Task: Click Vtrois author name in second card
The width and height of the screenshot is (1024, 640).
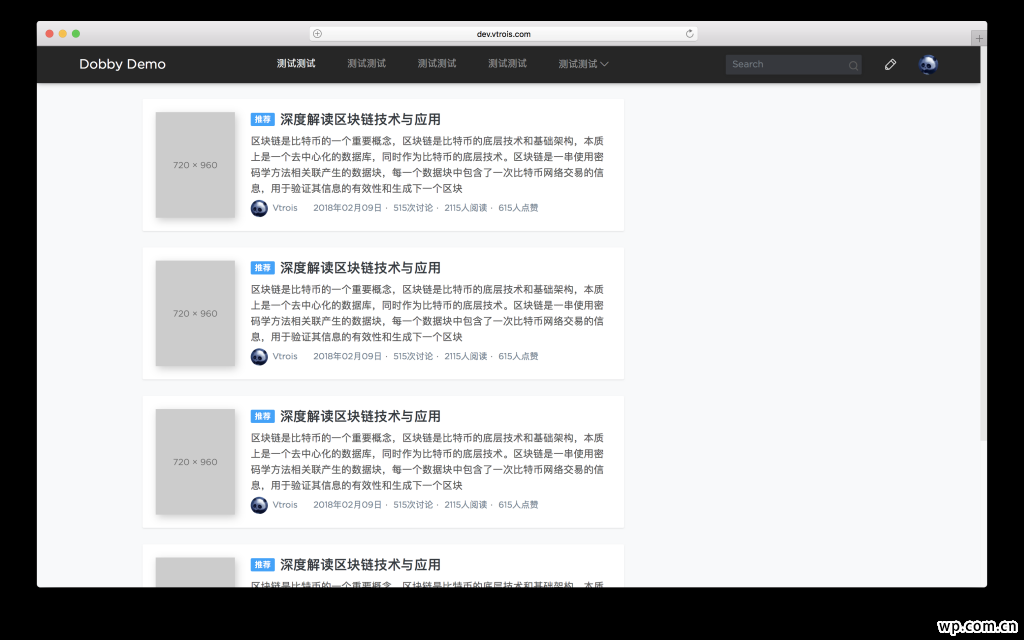Action: 285,356
